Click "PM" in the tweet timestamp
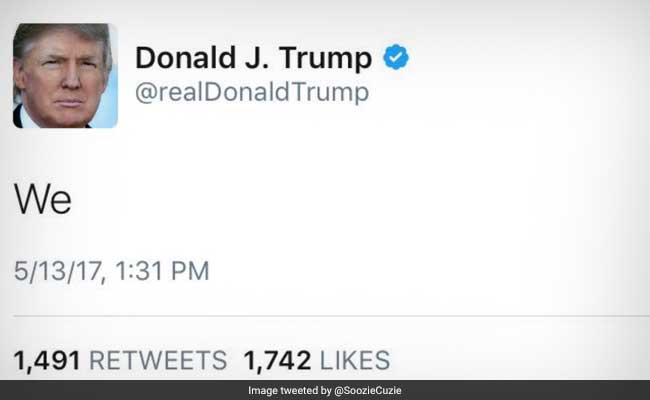Screen dimensions: 650x400 pyautogui.click(x=190, y=270)
